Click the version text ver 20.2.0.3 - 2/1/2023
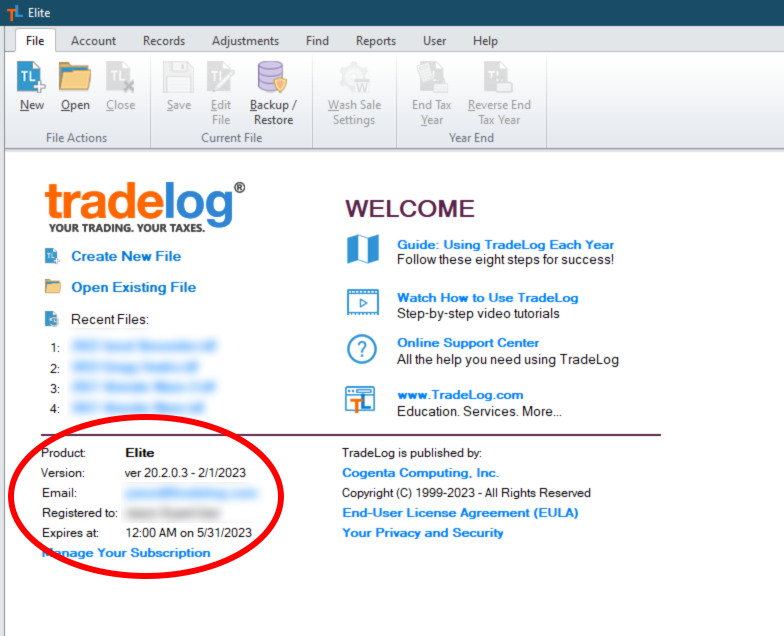 coord(185,472)
